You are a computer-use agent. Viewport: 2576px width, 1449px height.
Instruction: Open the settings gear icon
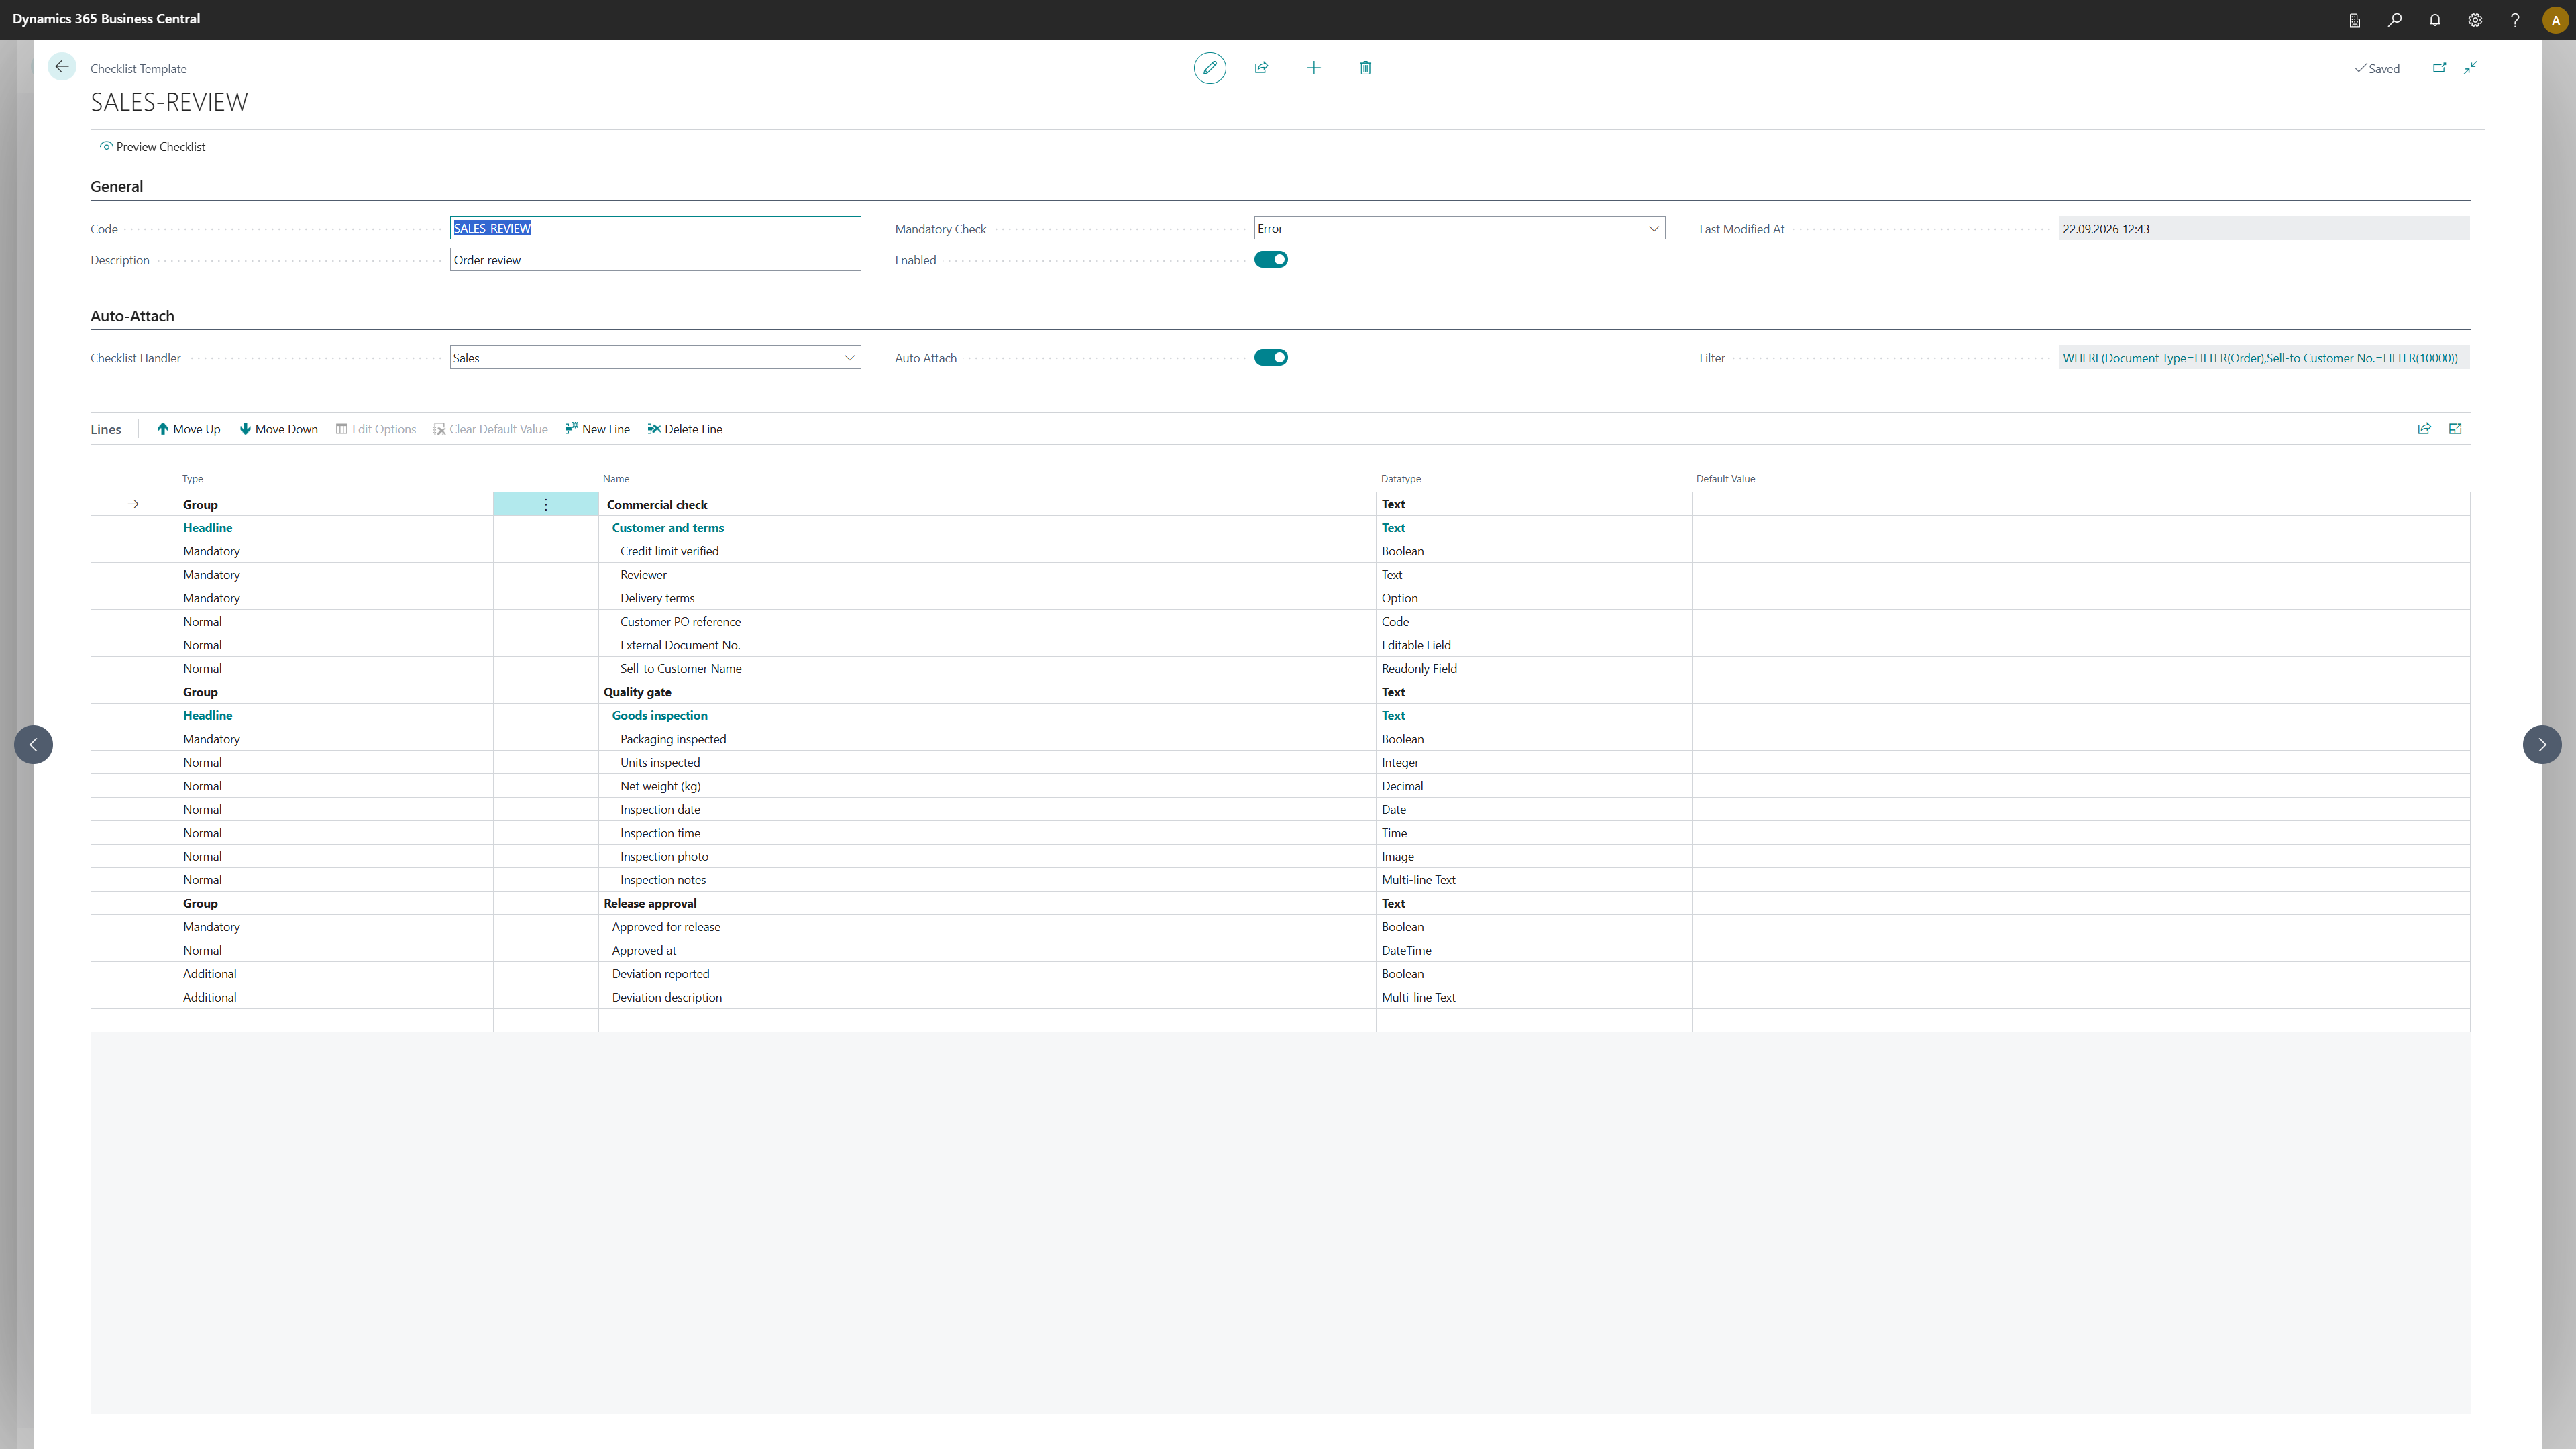click(x=2475, y=20)
